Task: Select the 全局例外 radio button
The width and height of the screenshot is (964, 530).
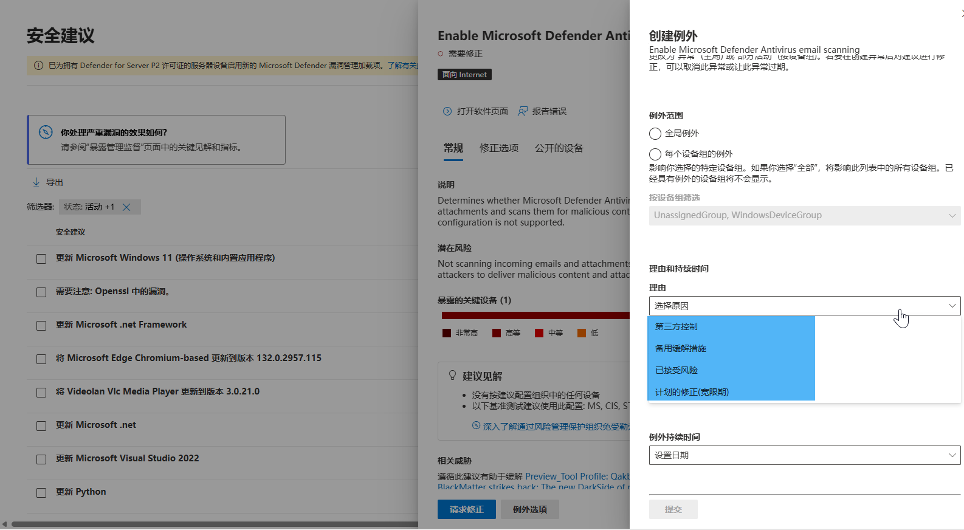Action: (655, 133)
